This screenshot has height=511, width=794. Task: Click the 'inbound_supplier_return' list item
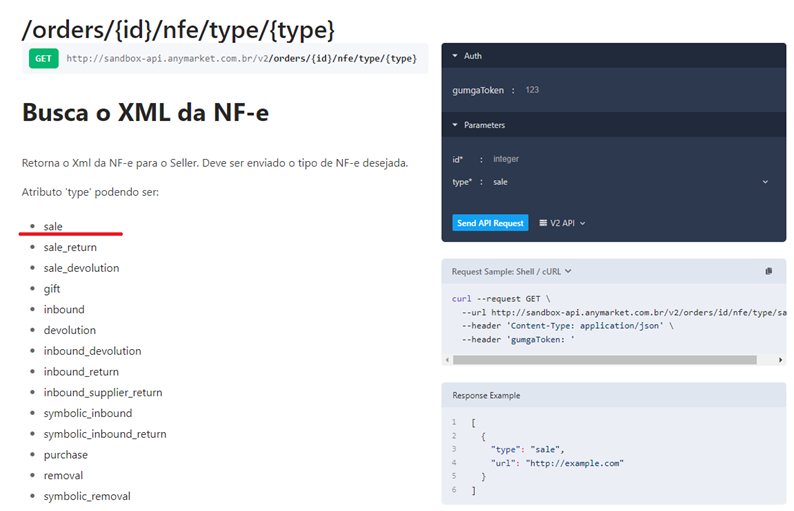(103, 392)
